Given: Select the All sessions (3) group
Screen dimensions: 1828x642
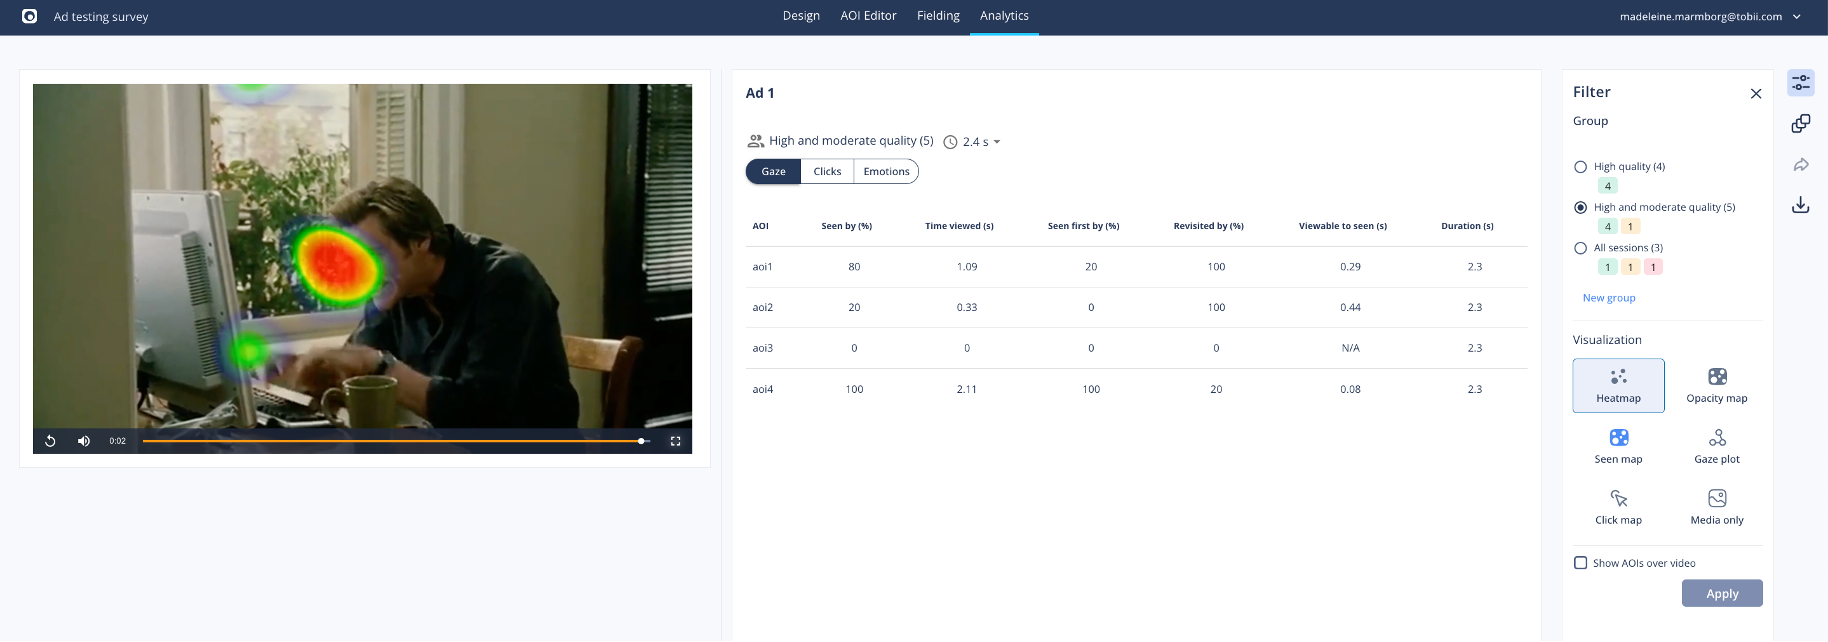Looking at the screenshot, I should tap(1581, 248).
